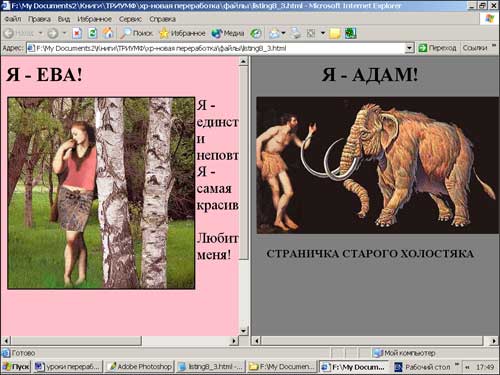Click the taskbar clock showing 17:49
The image size is (500, 375).
tap(485, 367)
